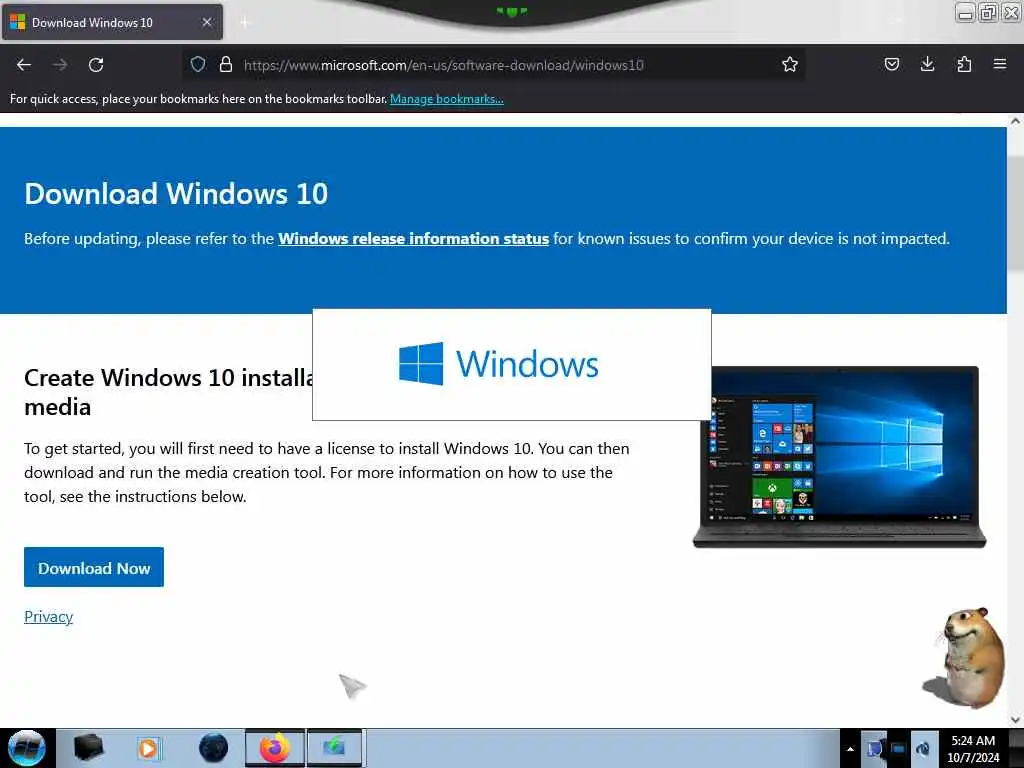The width and height of the screenshot is (1024, 768).
Task: Reload the current page
Action: tap(96, 65)
